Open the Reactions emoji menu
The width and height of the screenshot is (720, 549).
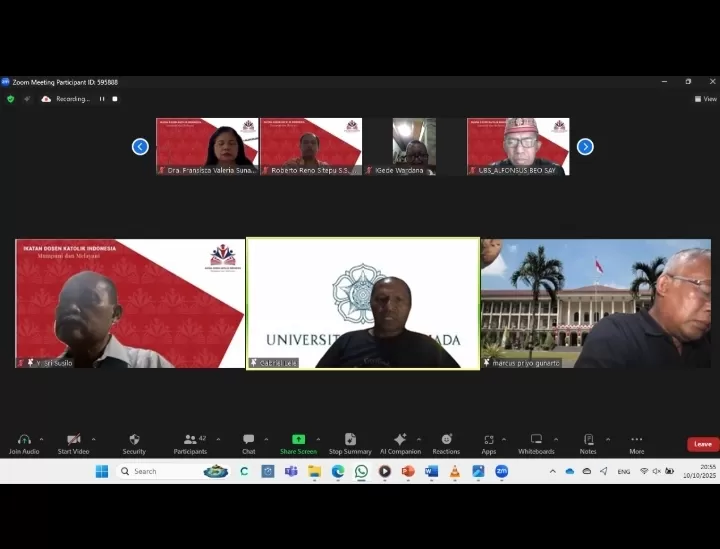(x=446, y=440)
